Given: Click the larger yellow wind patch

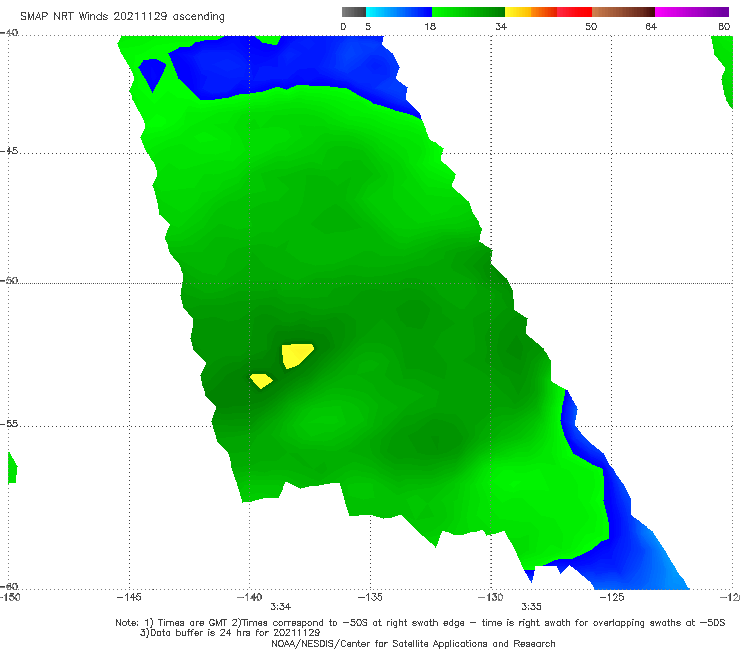Looking at the screenshot, I should tap(296, 355).
